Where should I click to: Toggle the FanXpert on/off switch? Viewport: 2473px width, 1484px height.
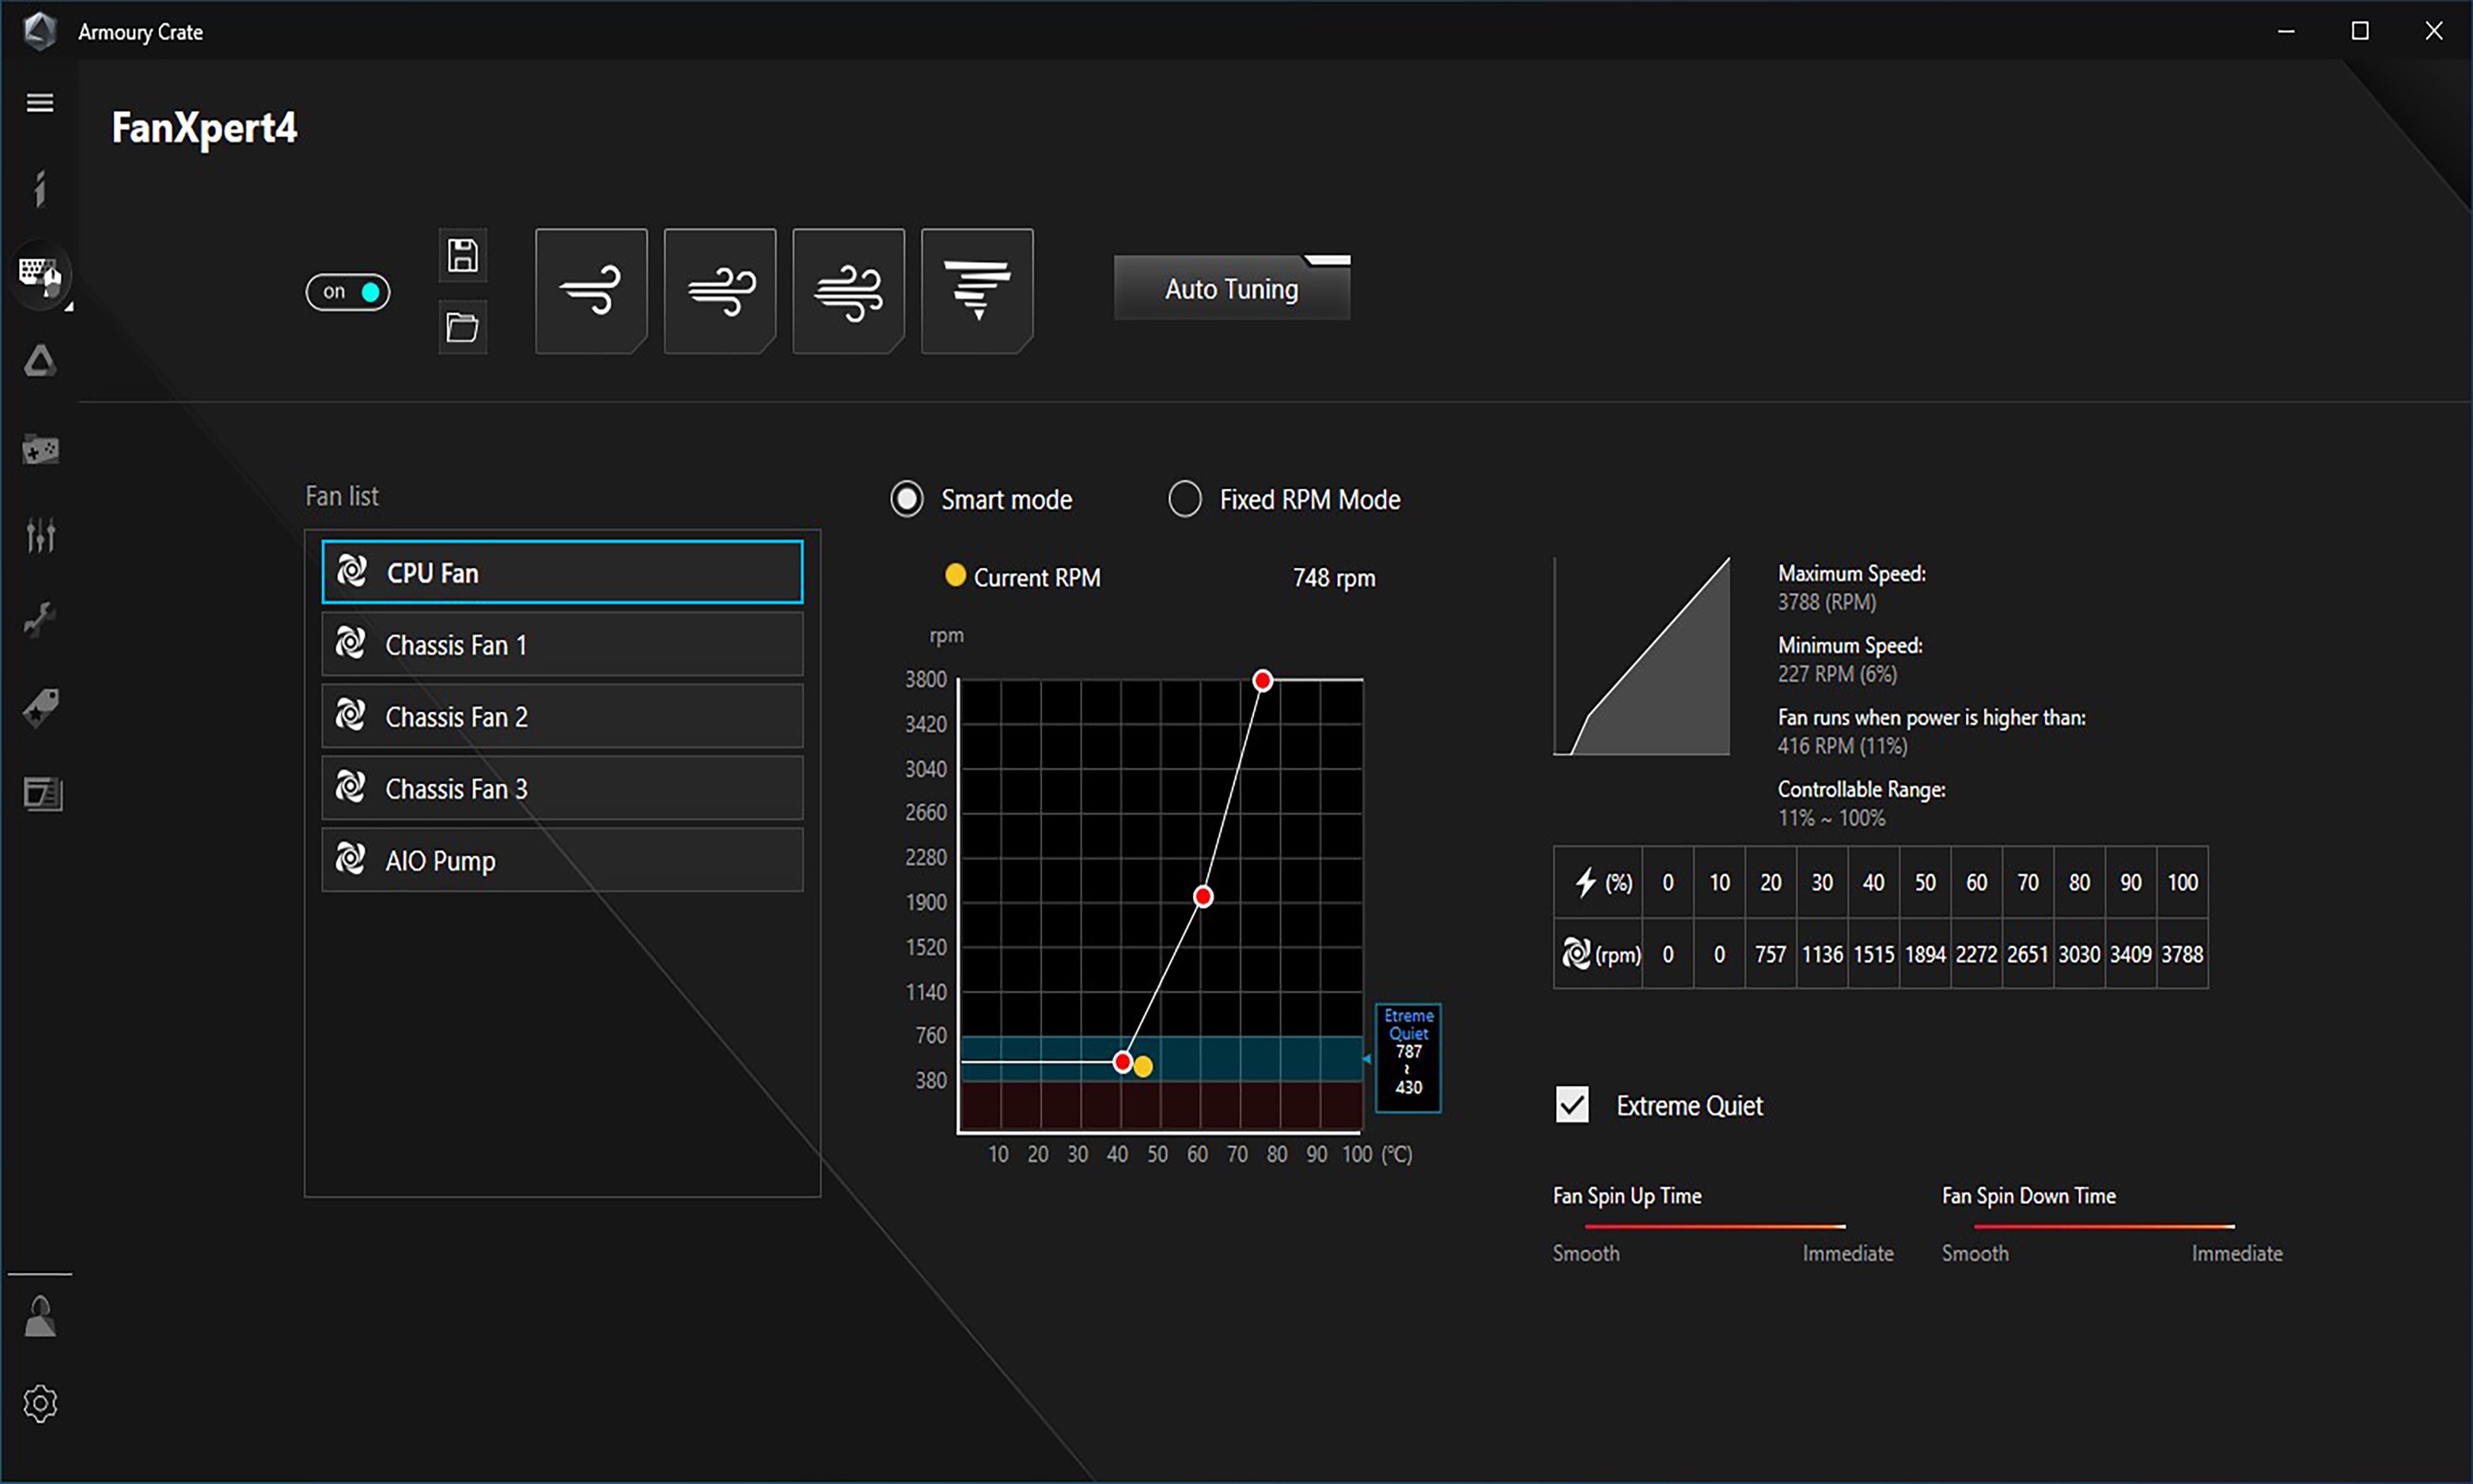point(348,292)
